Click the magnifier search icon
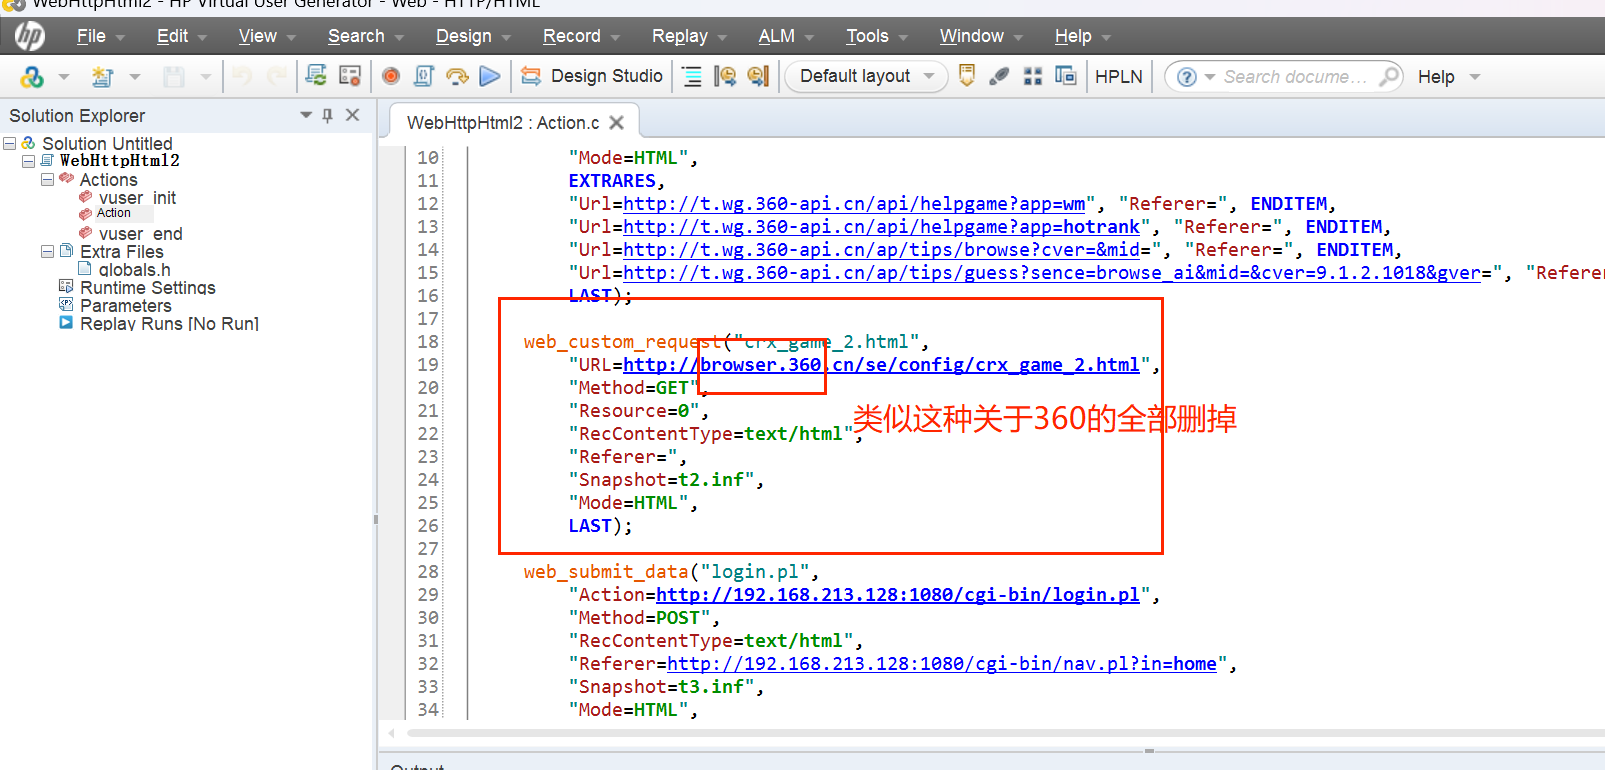1605x770 pixels. 1389,76
